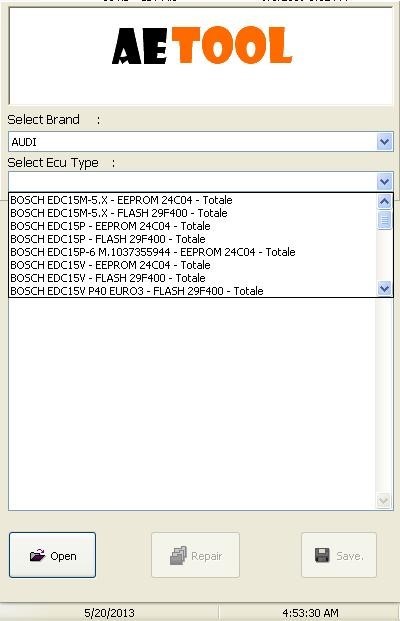Click the floppy disk Save icon
This screenshot has width=400, height=621.
click(322, 555)
